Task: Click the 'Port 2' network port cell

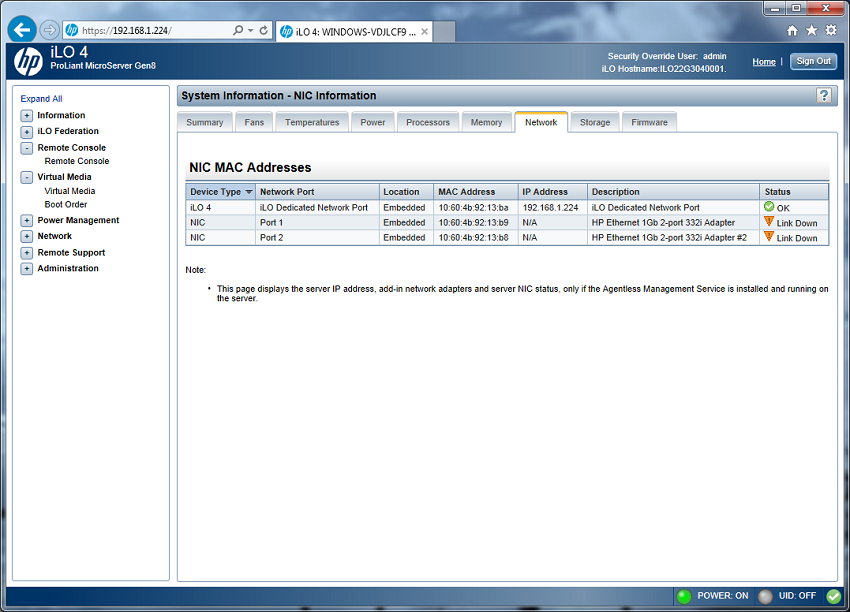Action: [317, 237]
